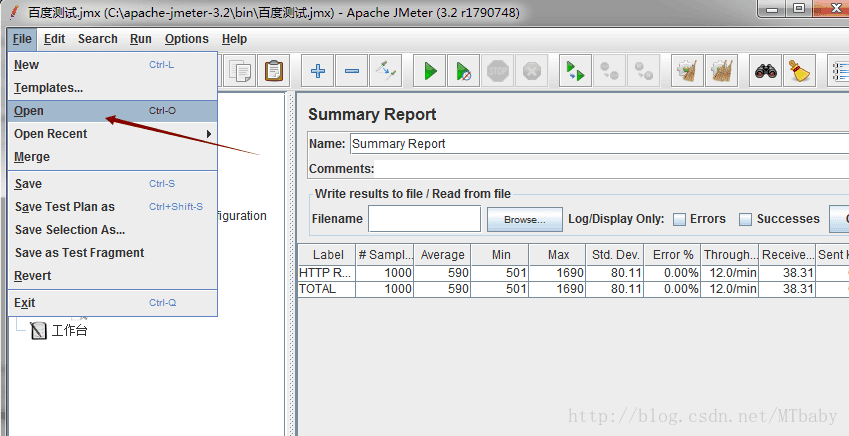Collapse all tree nodes with minus icon
This screenshot has height=436, width=849.
tap(352, 71)
